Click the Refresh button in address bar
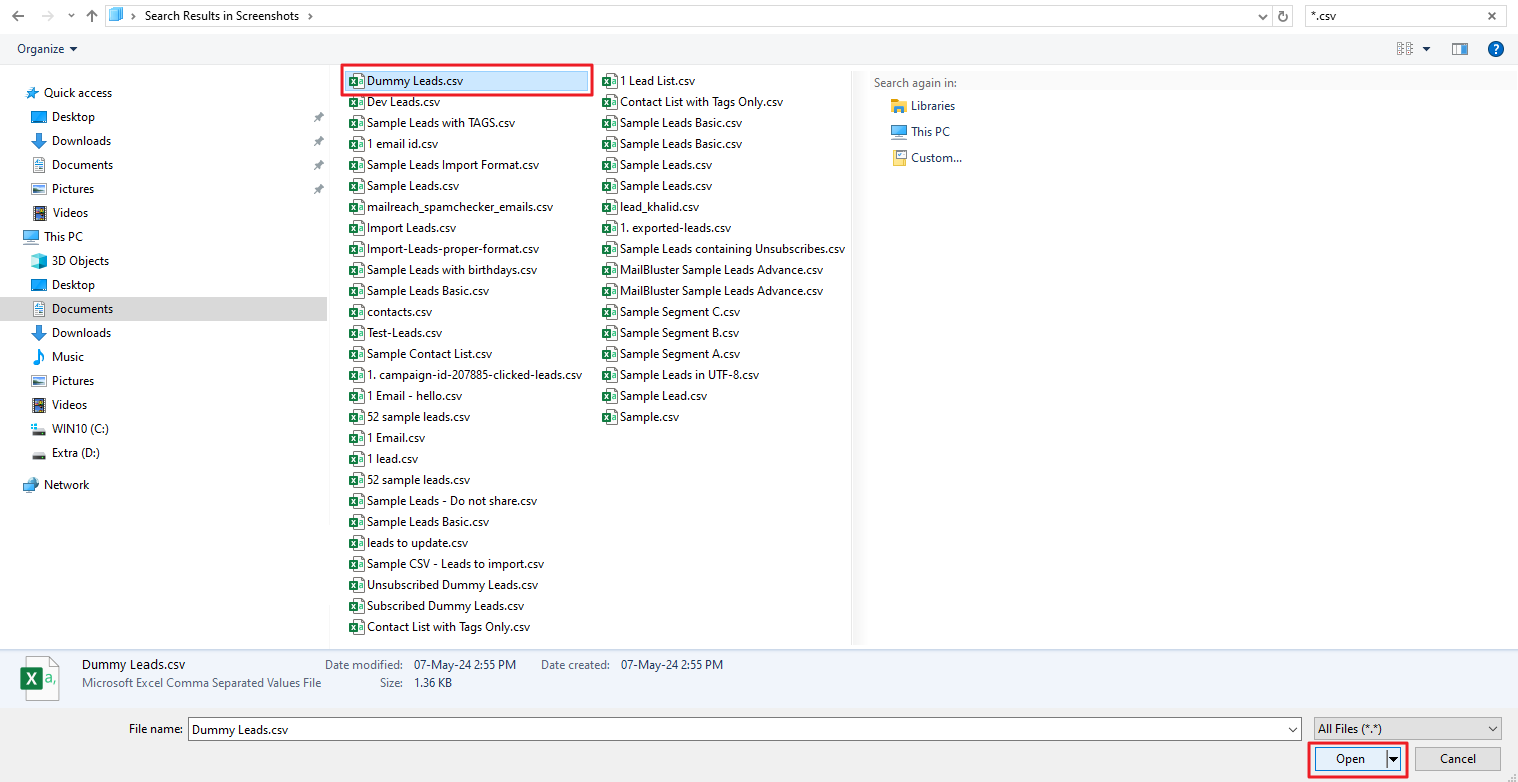Image resolution: width=1518 pixels, height=782 pixels. [1284, 16]
